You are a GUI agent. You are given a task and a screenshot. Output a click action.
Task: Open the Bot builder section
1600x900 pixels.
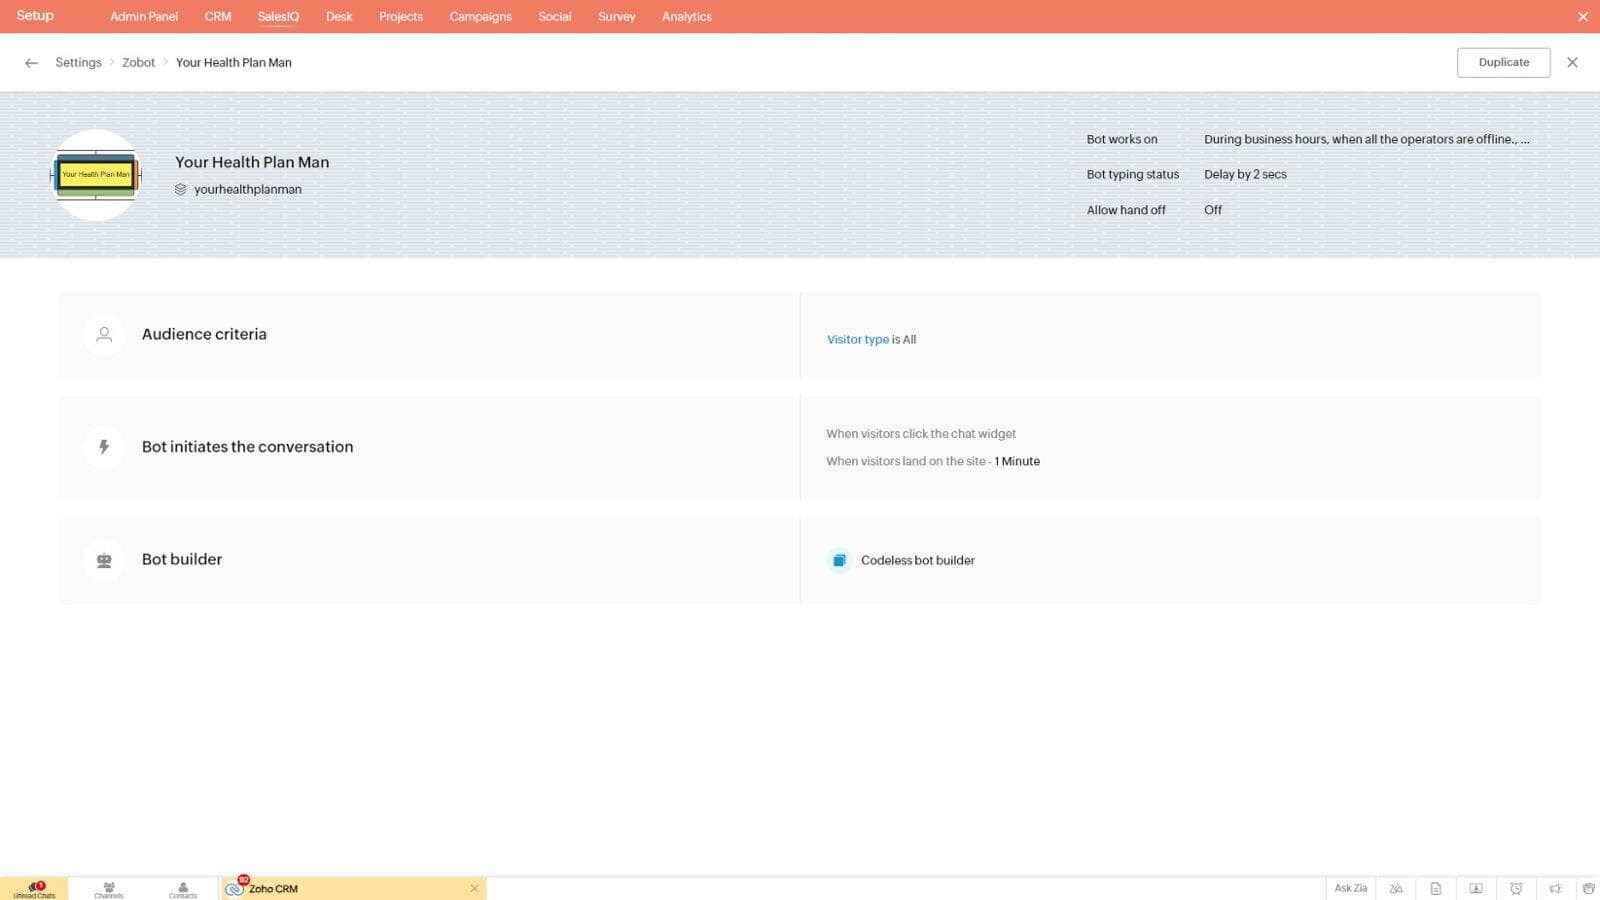[800, 560]
